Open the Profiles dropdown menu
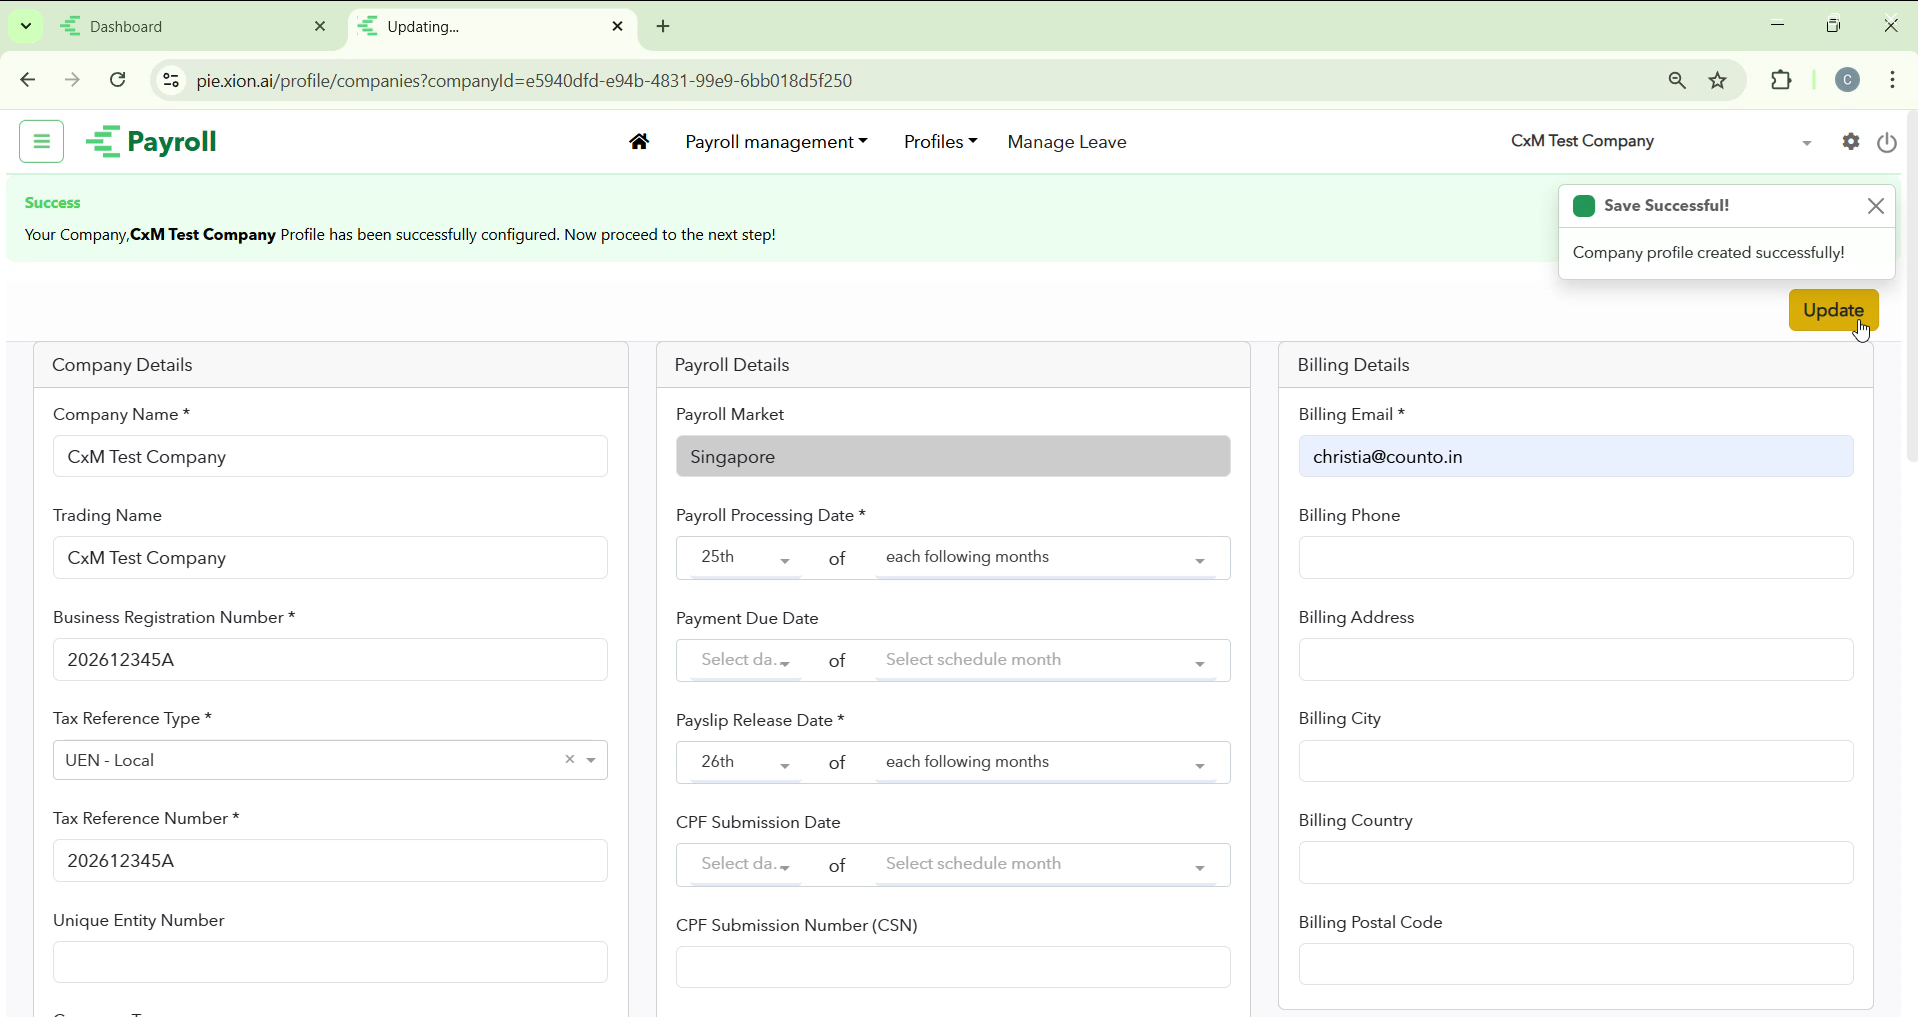1918x1017 pixels. (939, 143)
